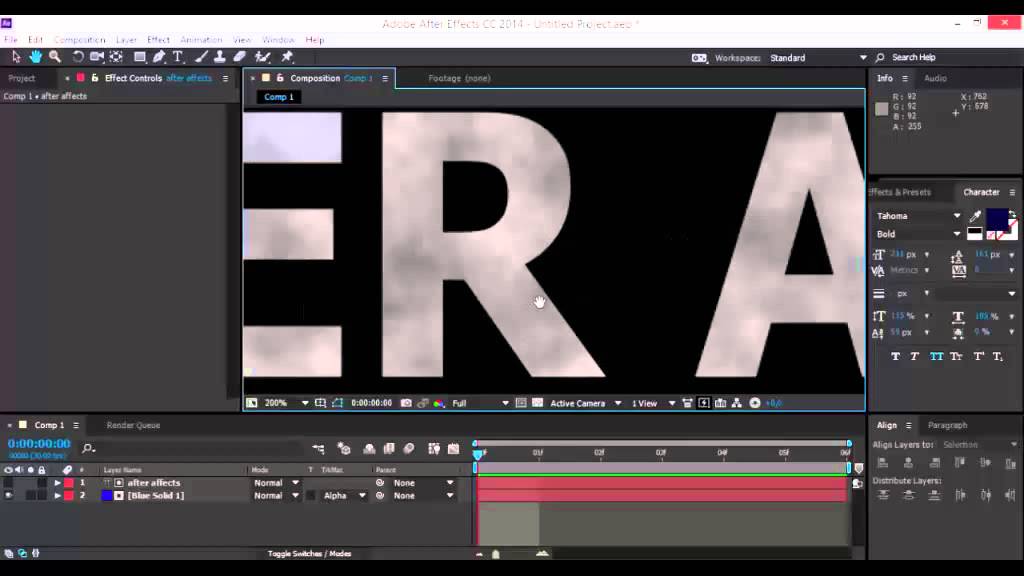Select the Clone Stamp tool

[x=220, y=57]
